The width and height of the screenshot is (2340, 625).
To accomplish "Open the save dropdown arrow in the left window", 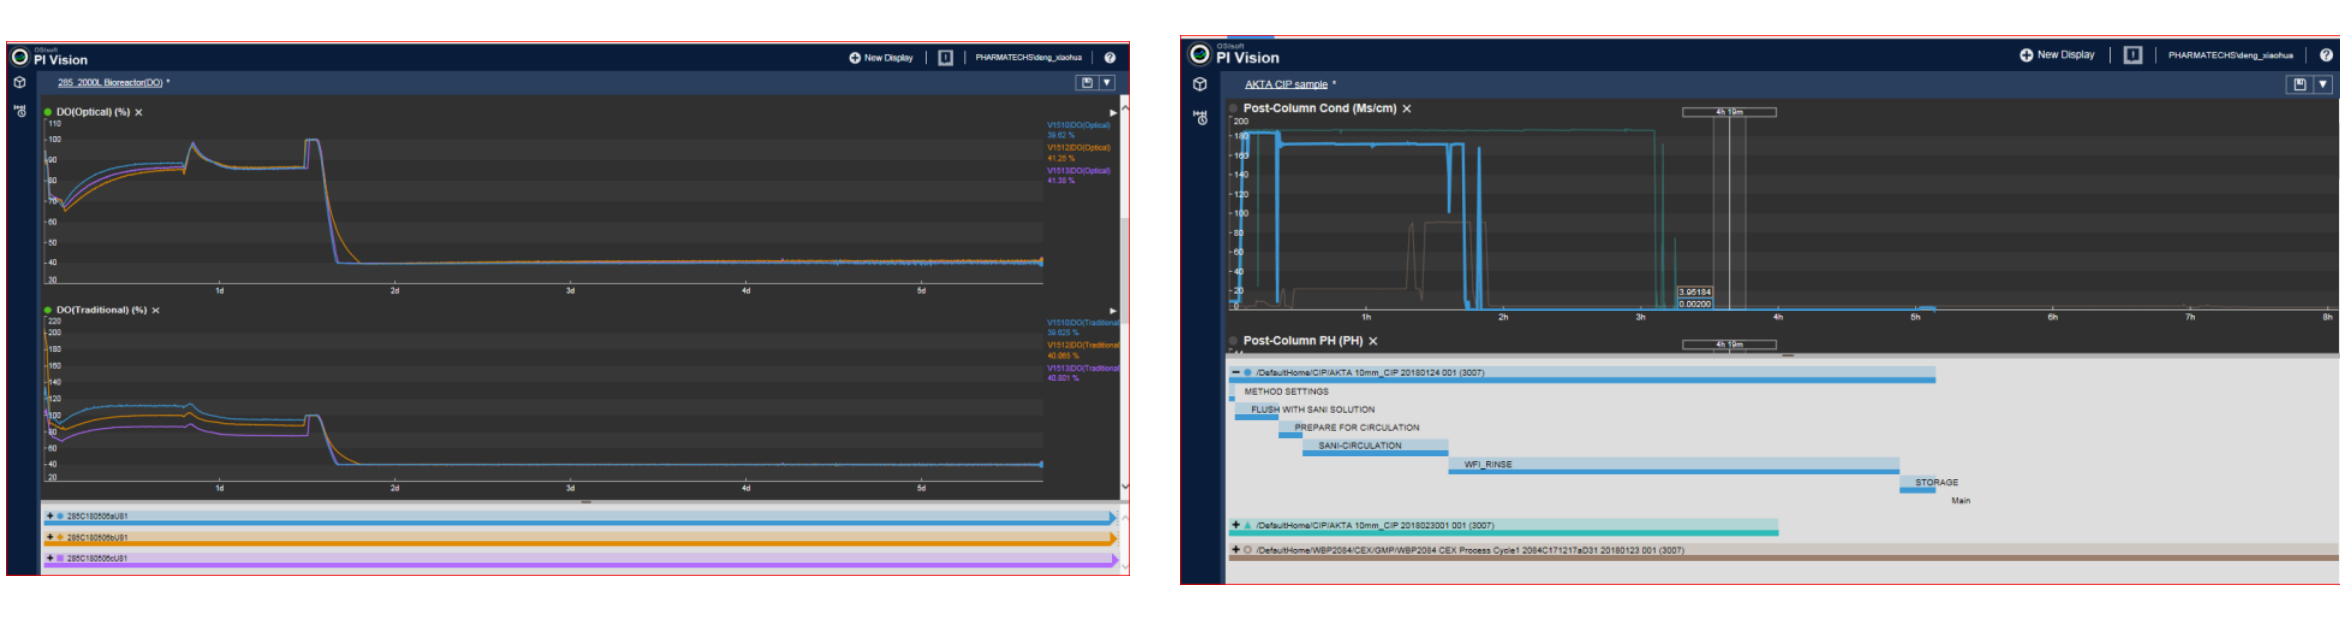I will click(1107, 83).
